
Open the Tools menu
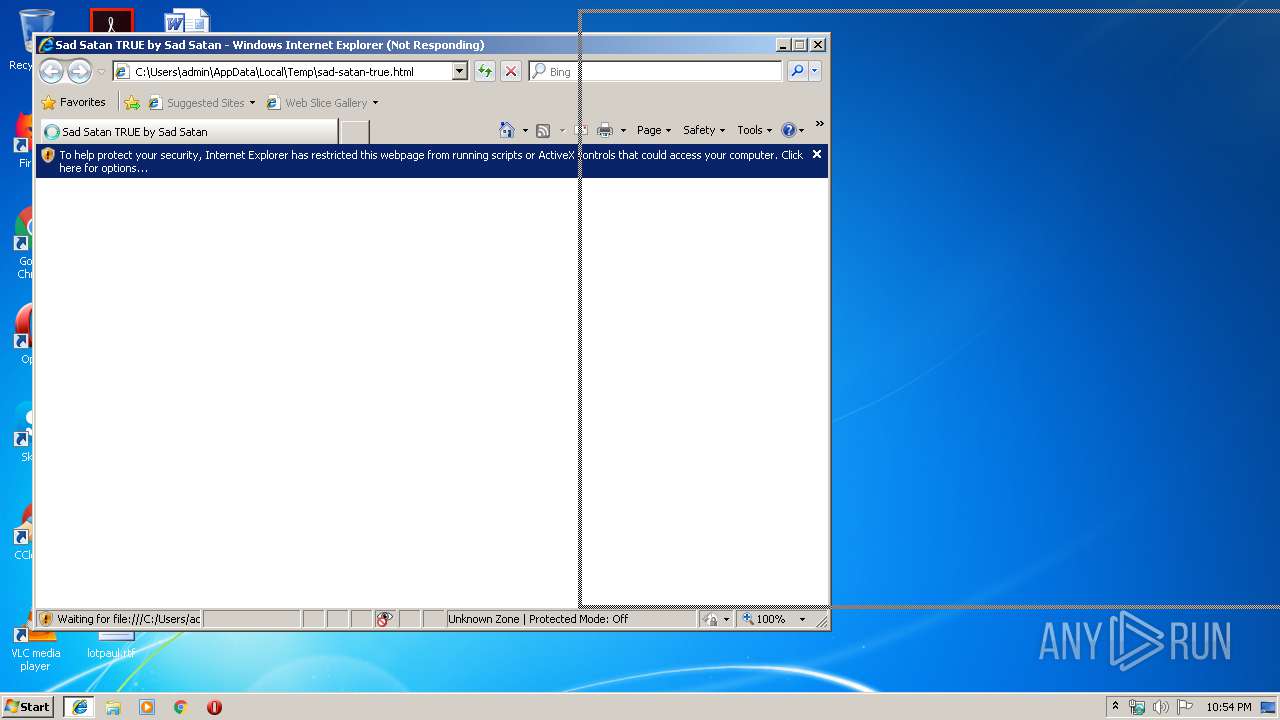tap(755, 130)
